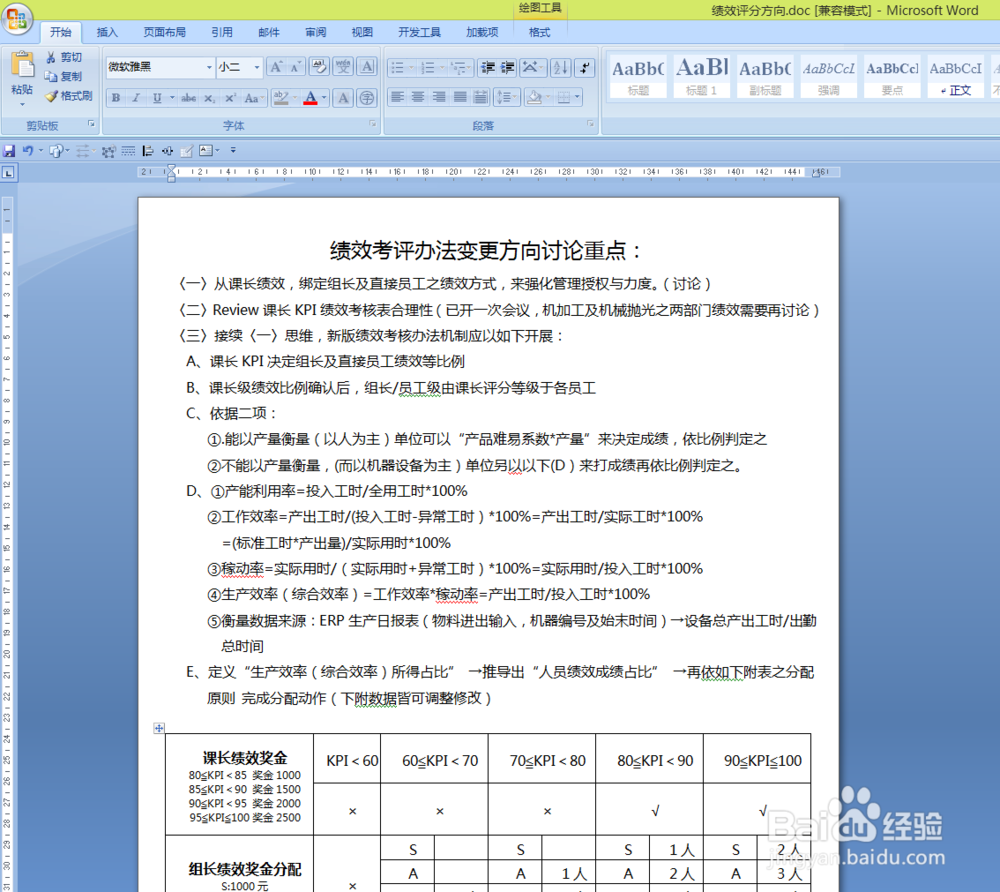Click the Enclose Characters (circled 字) icon
Viewport: 1000px width, 892px height.
coord(367,98)
